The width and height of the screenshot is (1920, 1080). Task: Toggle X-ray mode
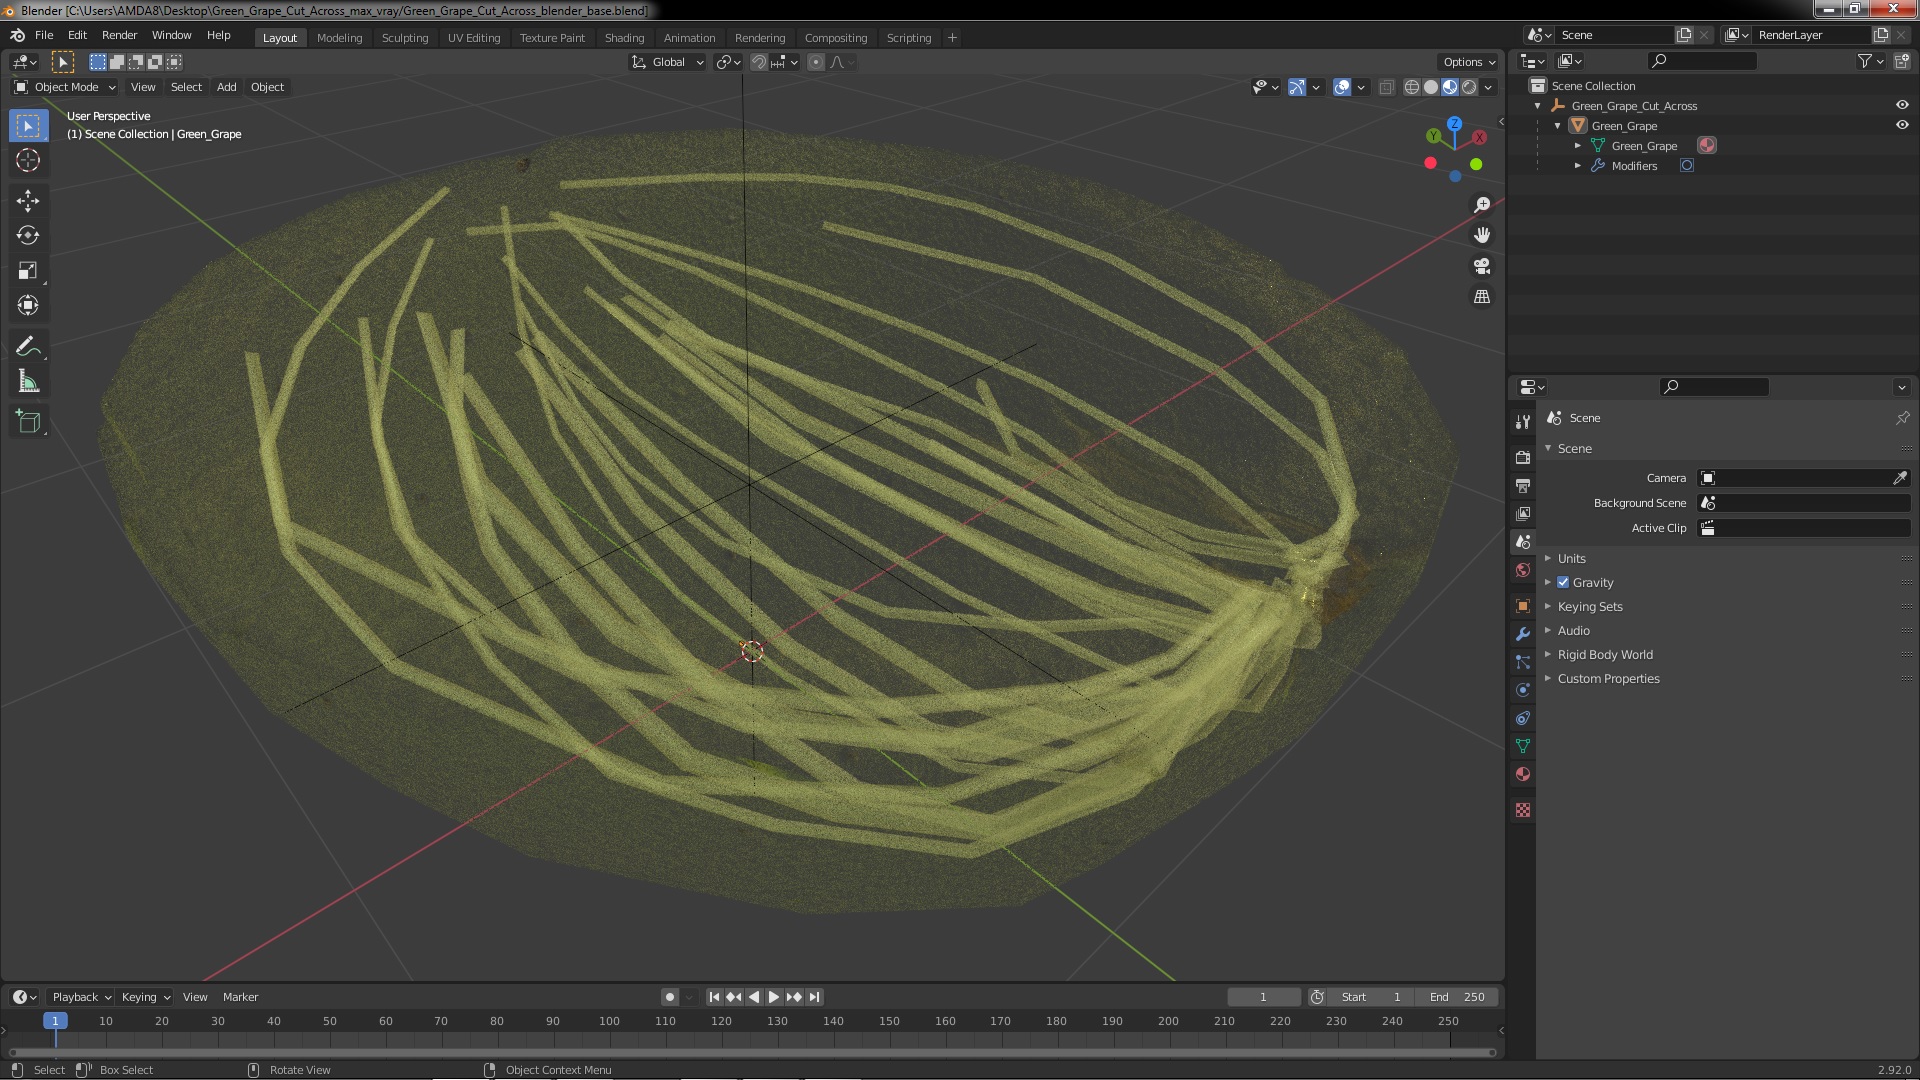click(x=1386, y=87)
